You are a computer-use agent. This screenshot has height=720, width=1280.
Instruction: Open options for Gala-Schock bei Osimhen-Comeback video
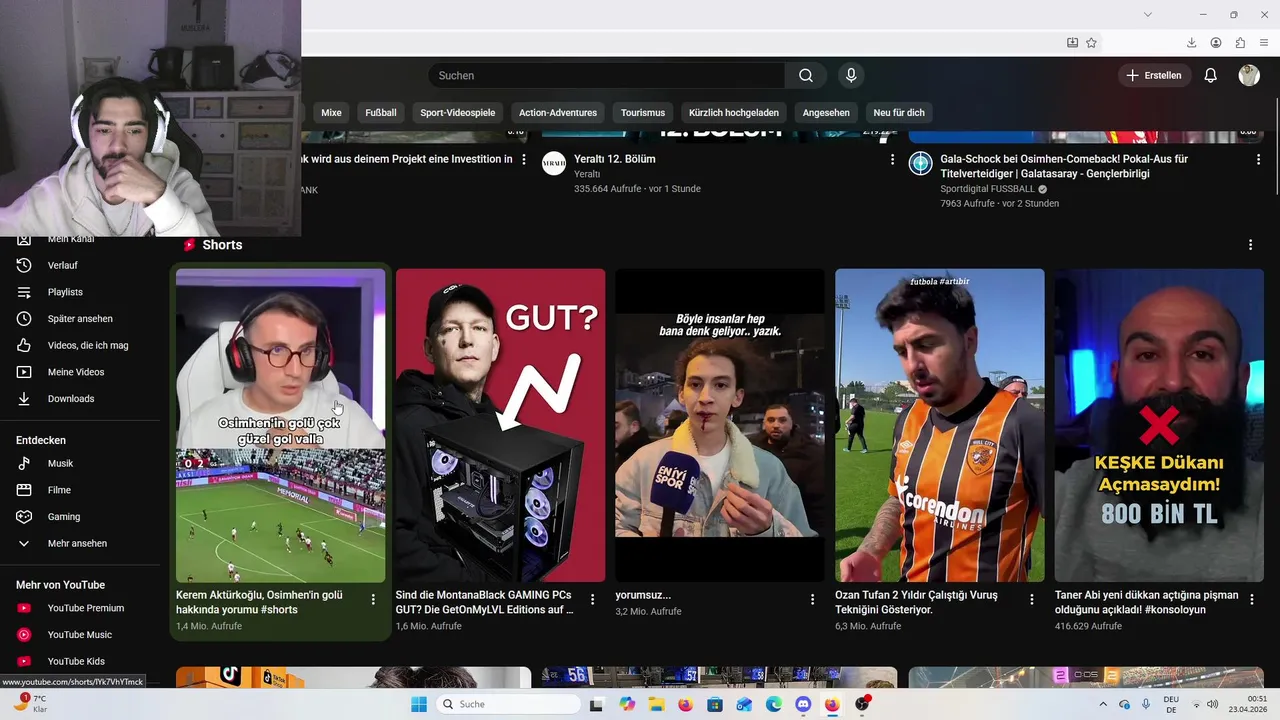(x=1258, y=159)
